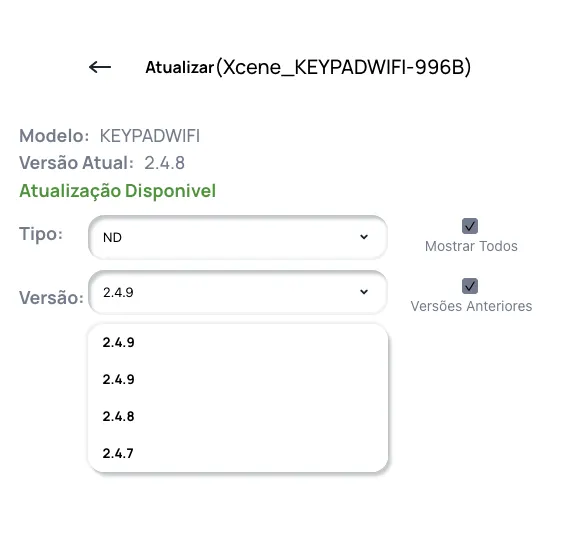576x536 pixels.
Task: Uncheck the Mostrar Todos checkbox
Action: 470,226
